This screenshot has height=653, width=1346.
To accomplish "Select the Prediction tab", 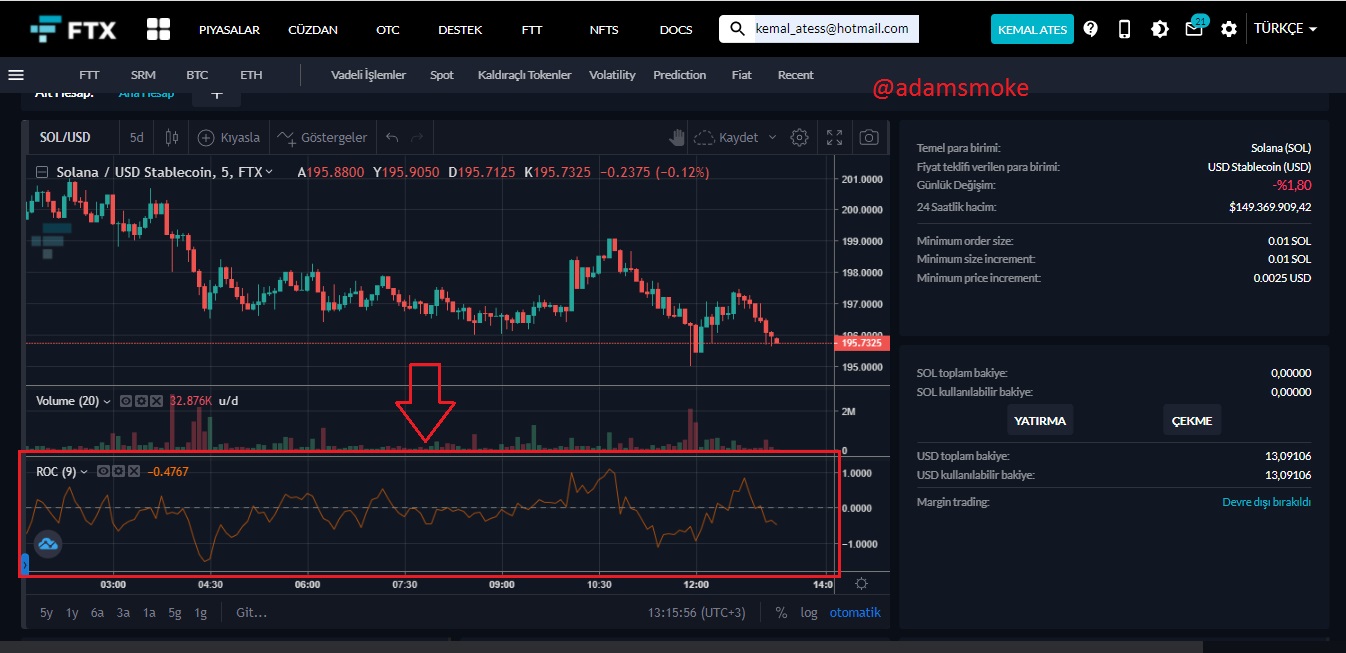I will pyautogui.click(x=680, y=75).
